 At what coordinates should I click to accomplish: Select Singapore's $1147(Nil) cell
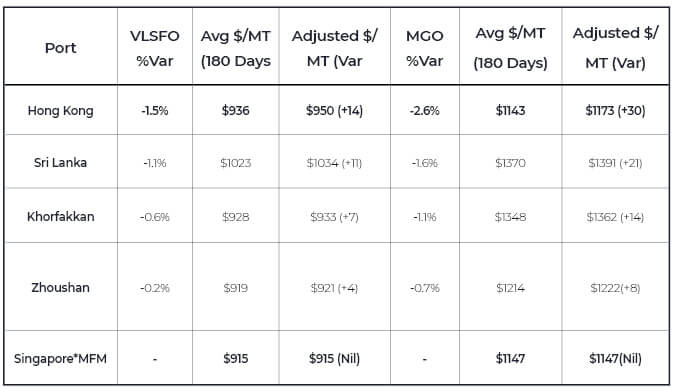click(615, 358)
